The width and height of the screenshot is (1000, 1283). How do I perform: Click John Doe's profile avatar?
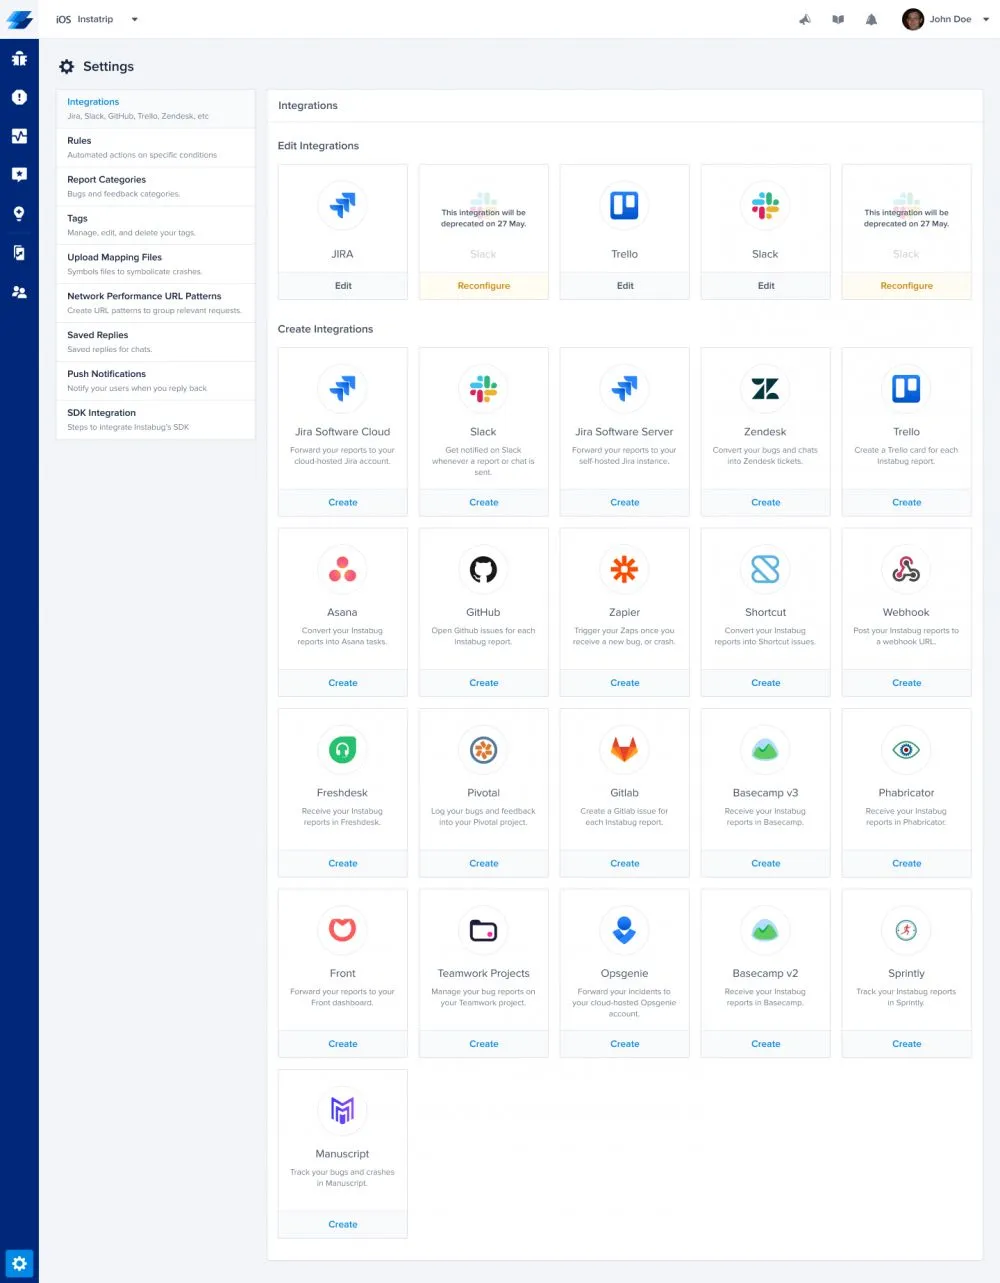[913, 19]
